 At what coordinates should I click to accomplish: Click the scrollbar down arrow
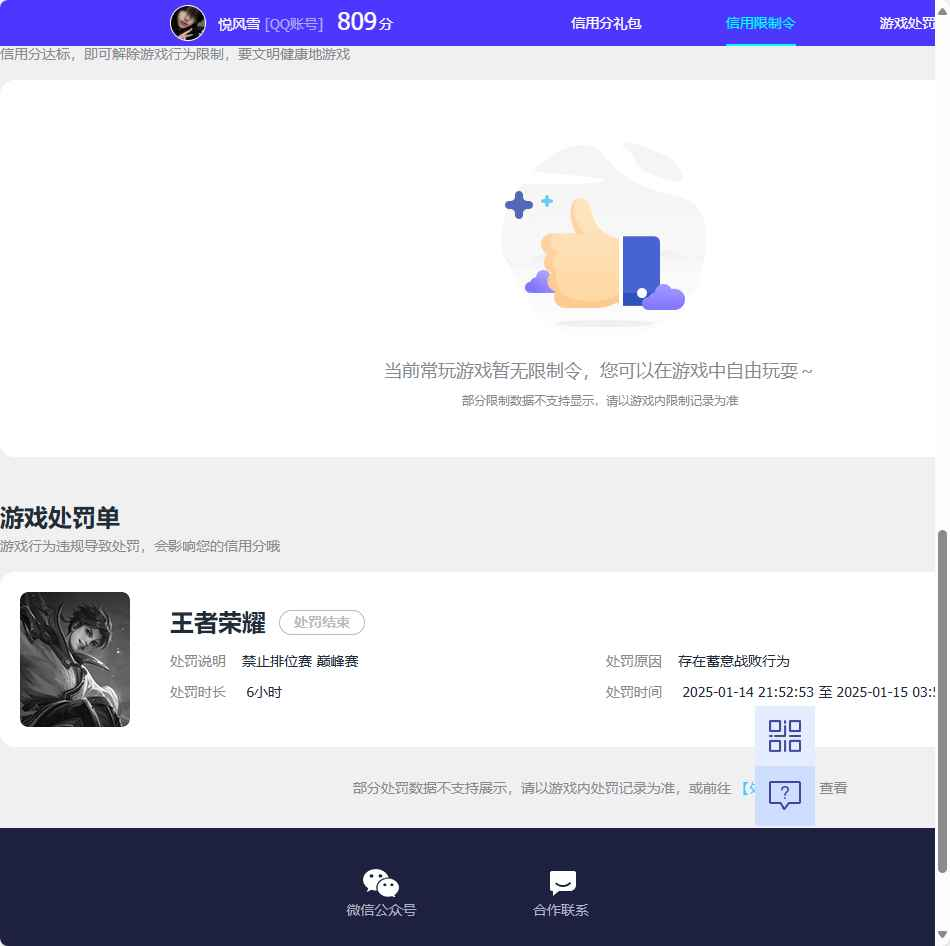coord(942,934)
